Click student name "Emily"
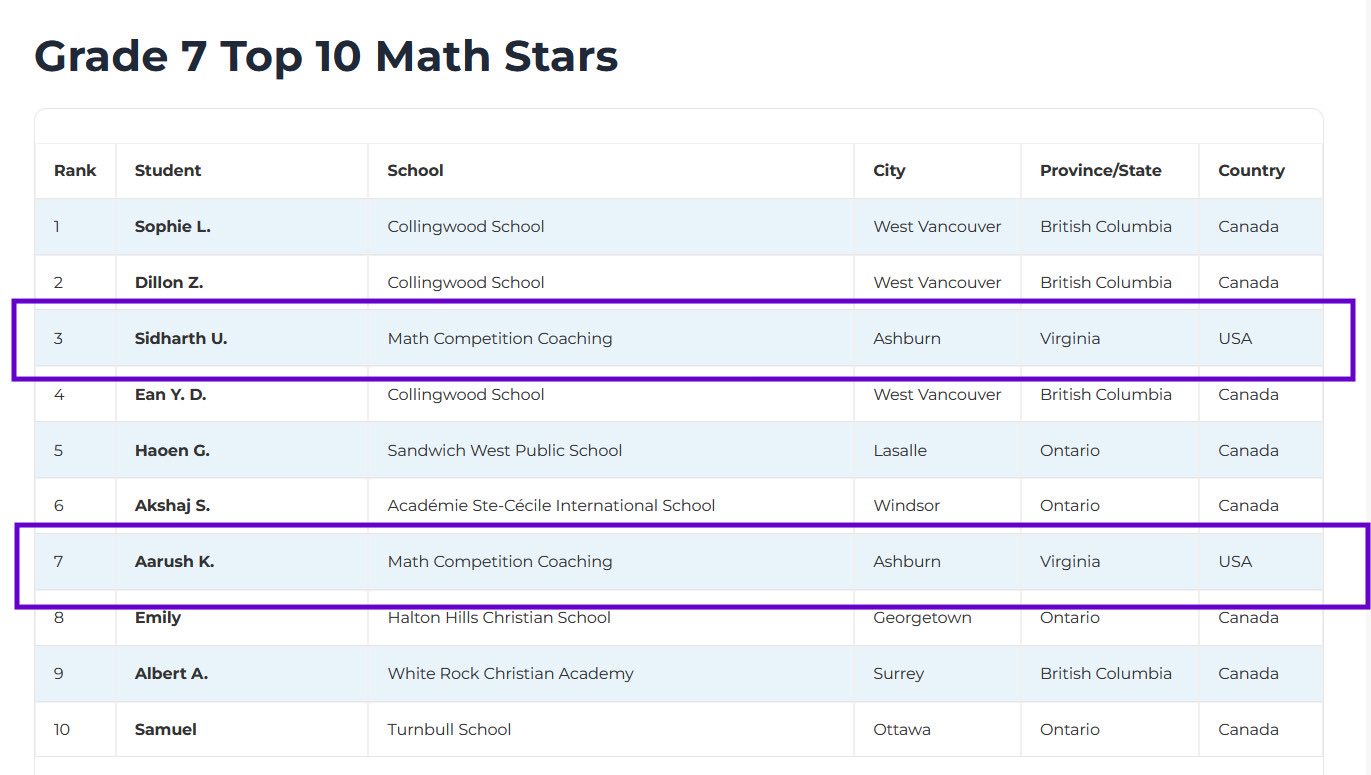Screen dimensions: 1371x775 coord(158,617)
